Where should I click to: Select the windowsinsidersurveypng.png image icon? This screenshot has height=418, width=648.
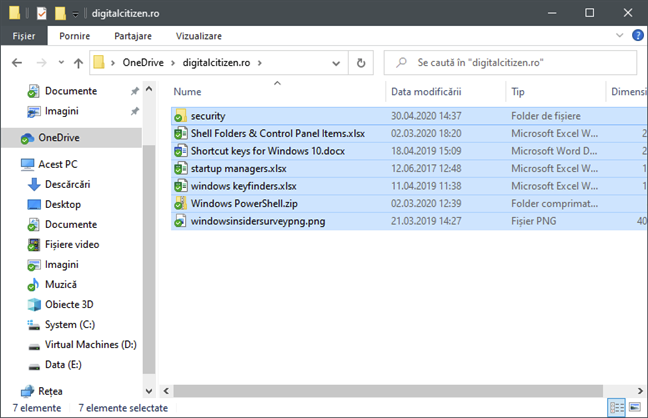pyautogui.click(x=180, y=221)
